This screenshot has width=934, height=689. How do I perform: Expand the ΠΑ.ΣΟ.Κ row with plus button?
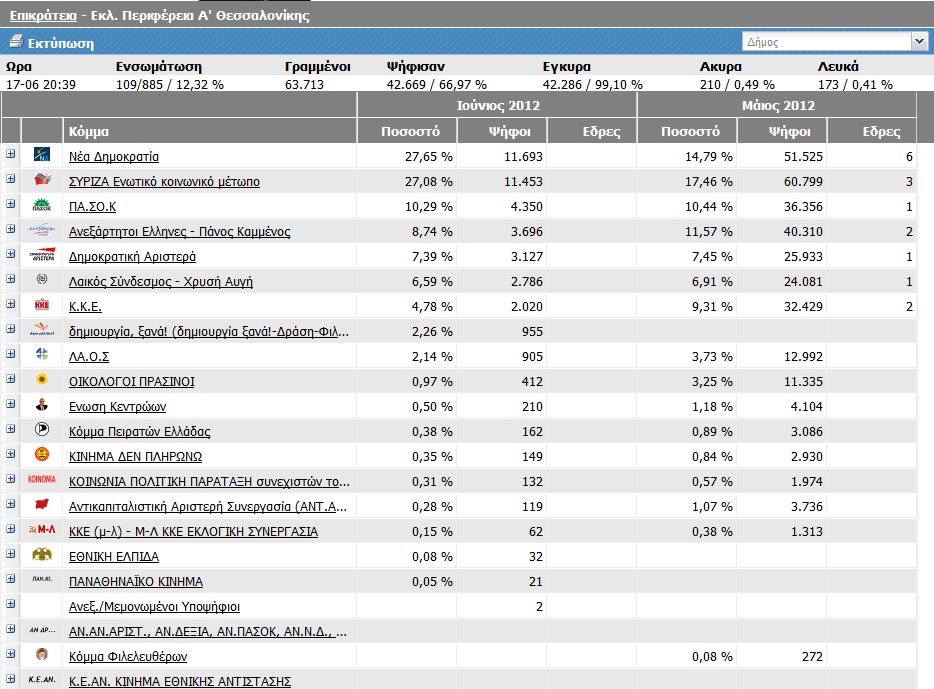click(11, 204)
